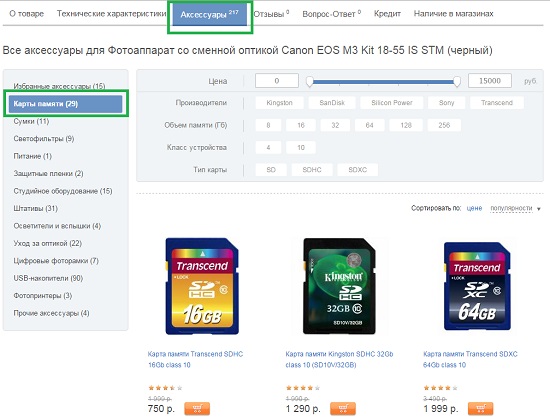Open Осветители и вспышки (4) category
Screen dimensions: 550x418
tap(57, 226)
